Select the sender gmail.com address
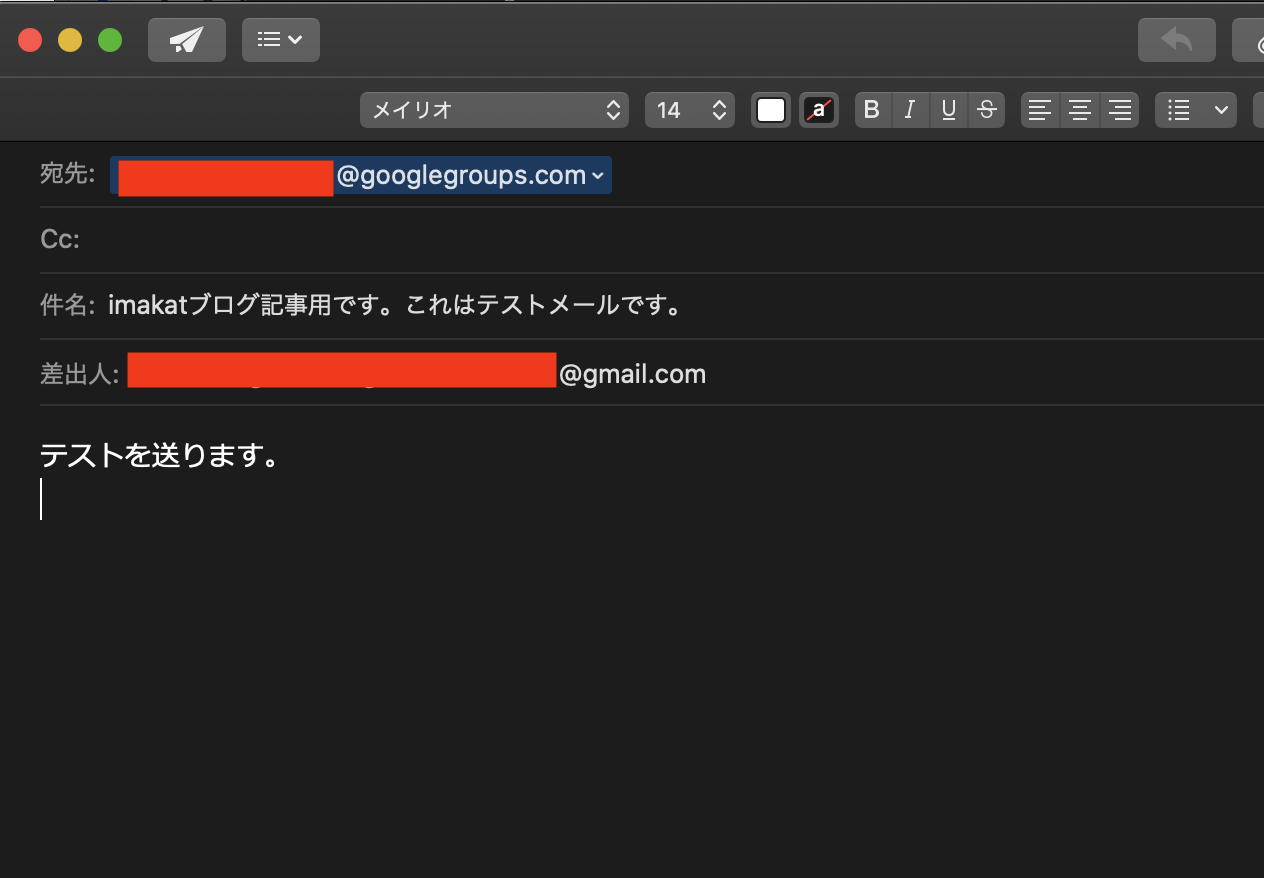Image resolution: width=1264 pixels, height=878 pixels. coord(630,374)
